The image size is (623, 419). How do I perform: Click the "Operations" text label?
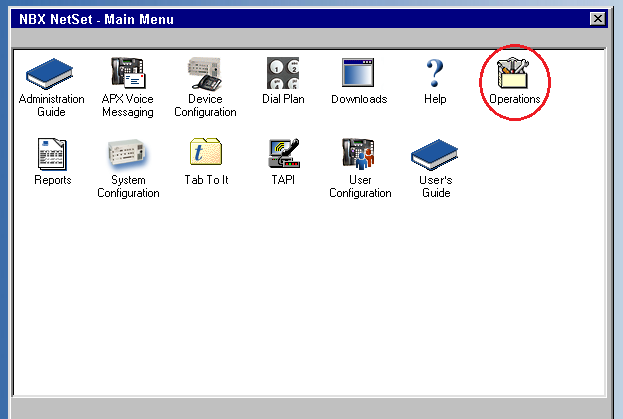point(515,100)
